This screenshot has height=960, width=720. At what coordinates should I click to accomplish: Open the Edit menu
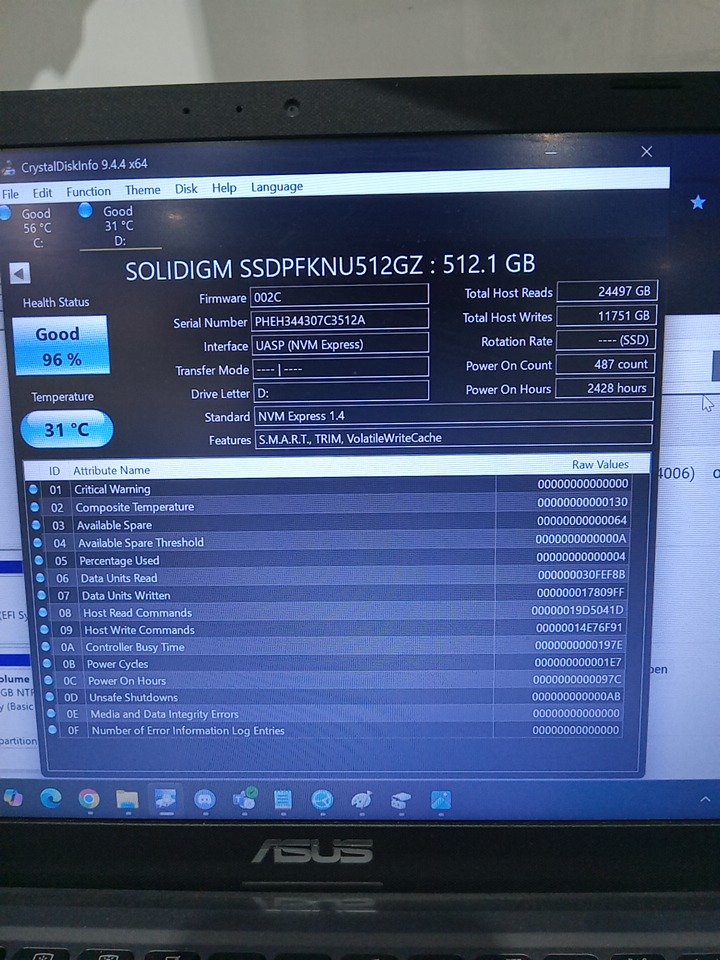pos(42,193)
